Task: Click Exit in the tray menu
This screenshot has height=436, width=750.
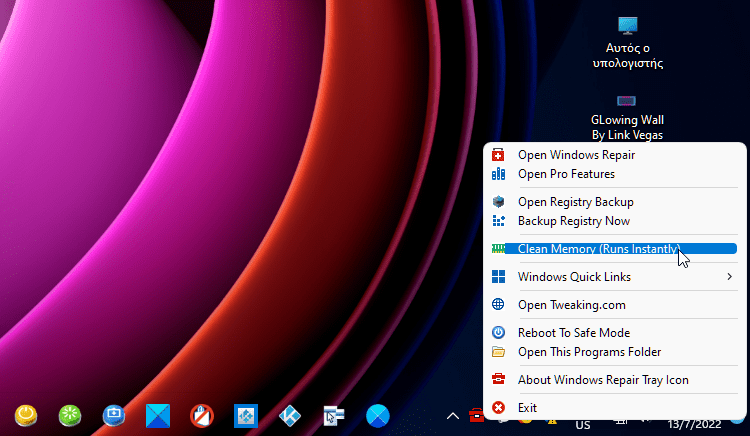Action: (x=527, y=408)
